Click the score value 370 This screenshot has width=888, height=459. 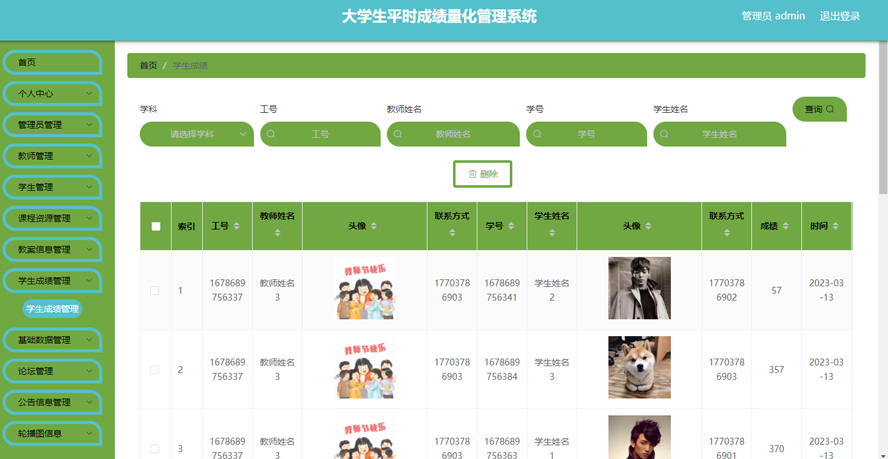click(x=776, y=449)
